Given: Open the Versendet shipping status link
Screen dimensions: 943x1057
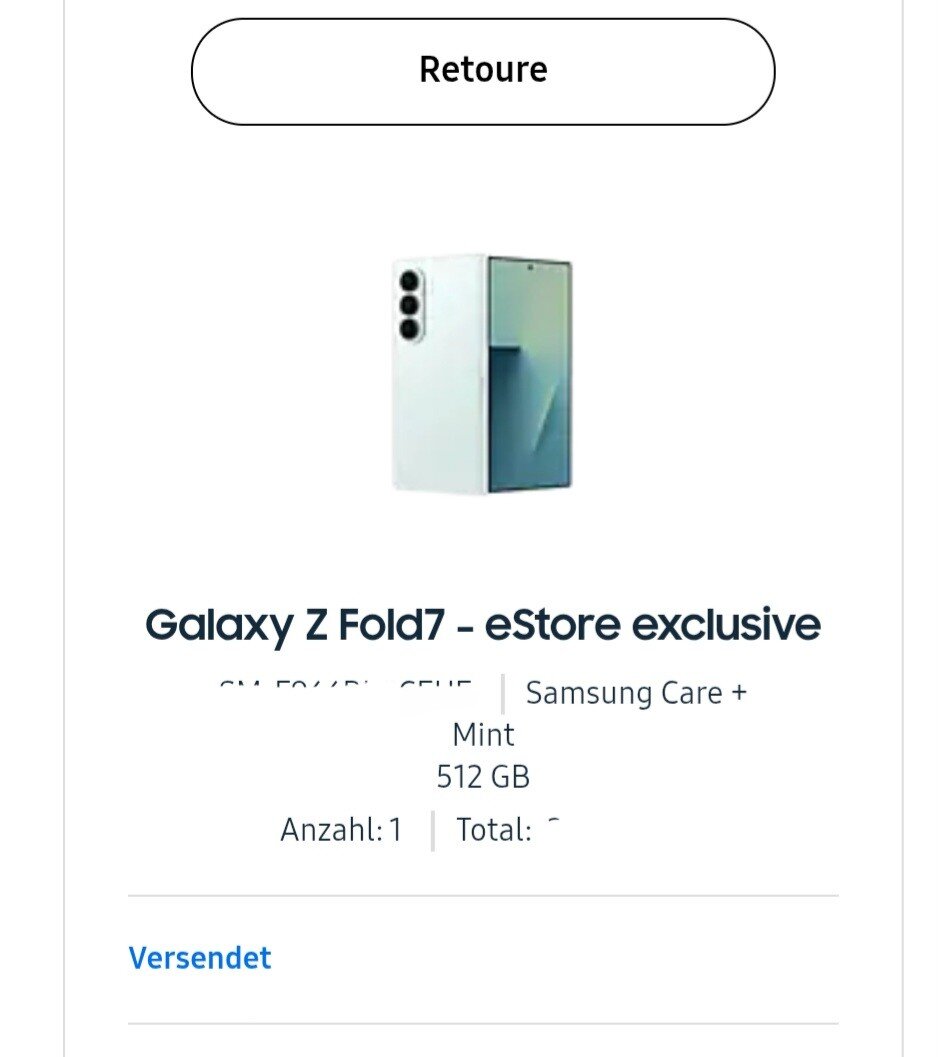Looking at the screenshot, I should (200, 958).
